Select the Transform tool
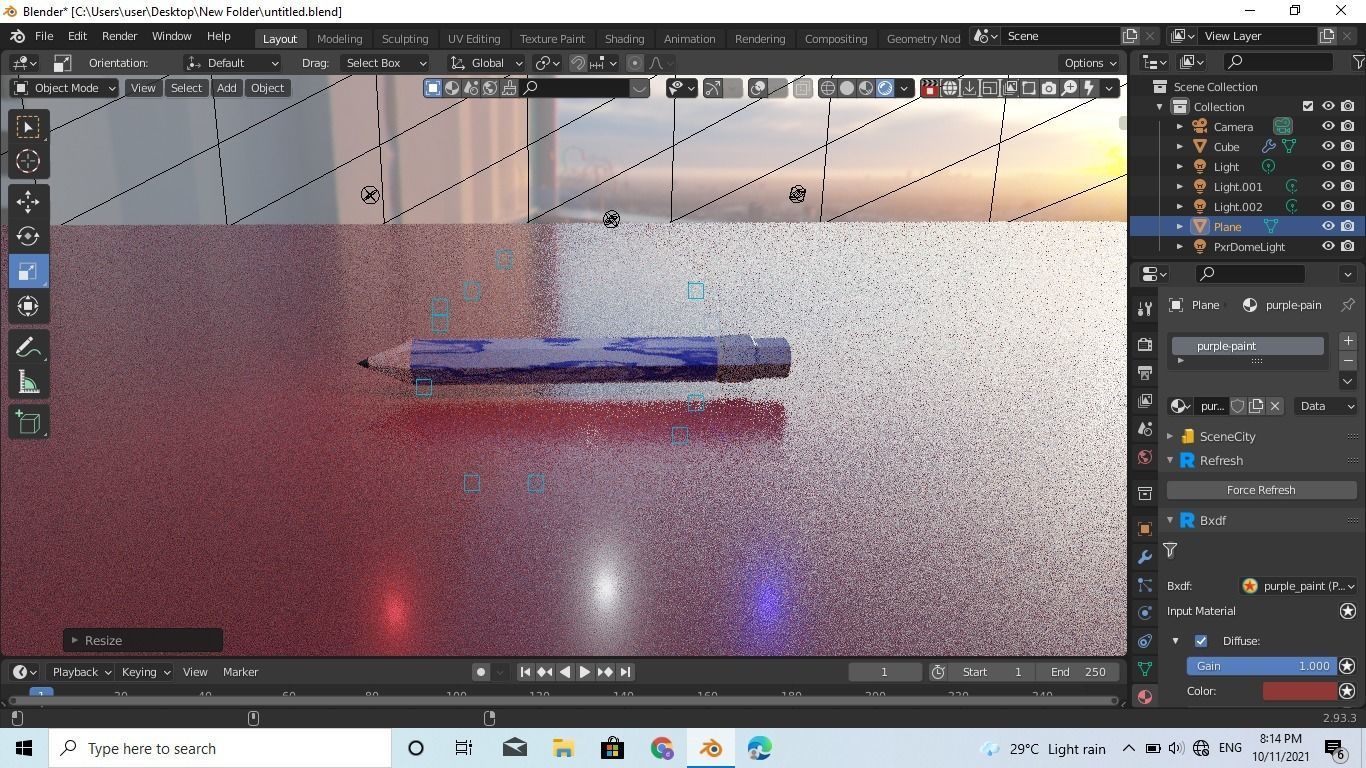1366x768 pixels. coord(28,306)
